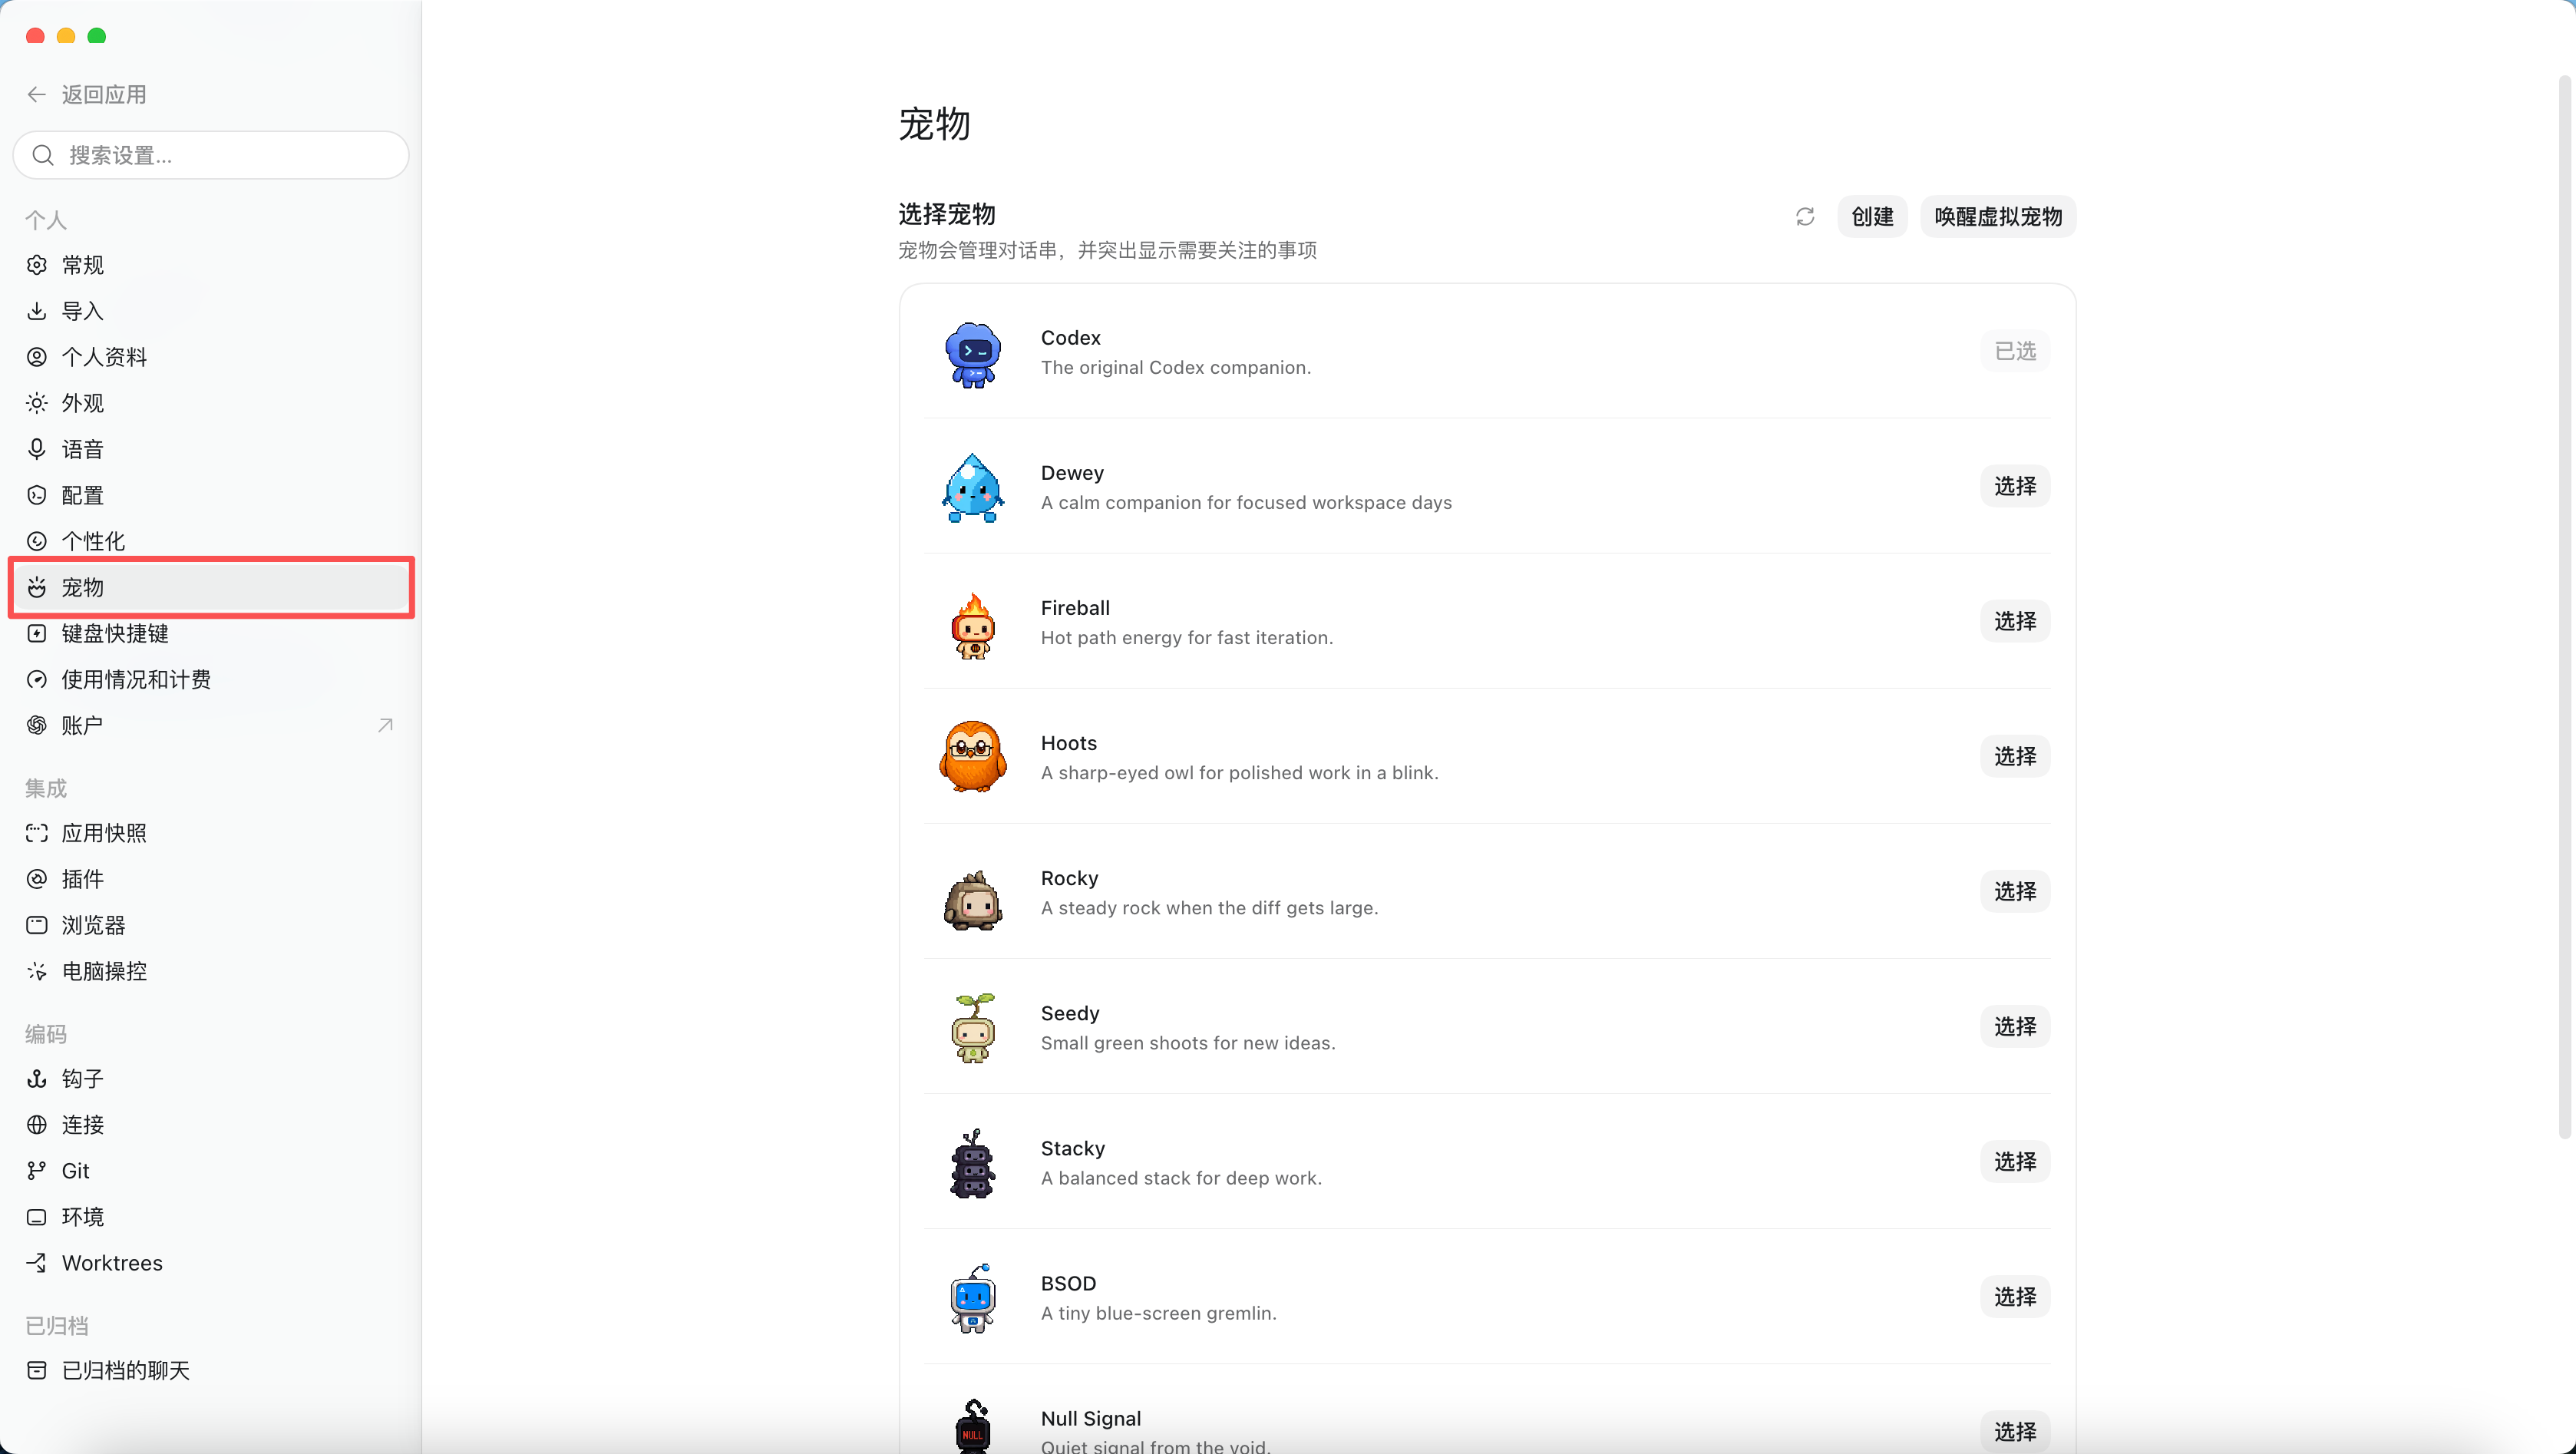Click the 唤醒虚拟宠物 button

point(1998,217)
